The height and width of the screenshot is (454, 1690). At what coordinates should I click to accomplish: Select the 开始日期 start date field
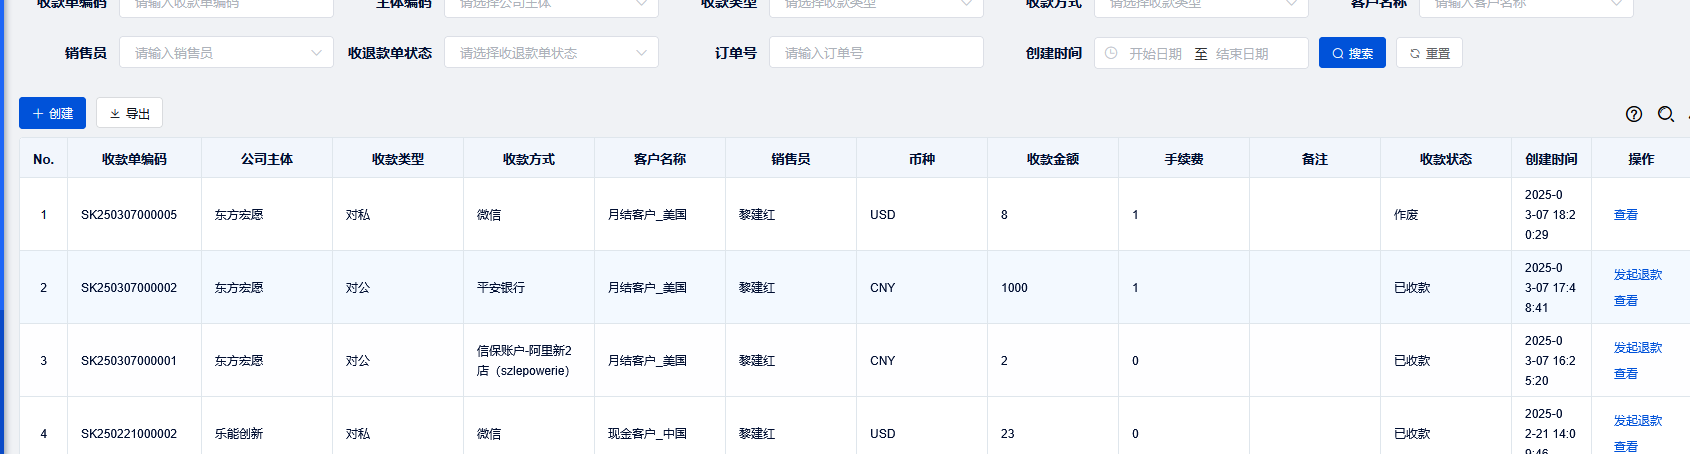point(1155,54)
